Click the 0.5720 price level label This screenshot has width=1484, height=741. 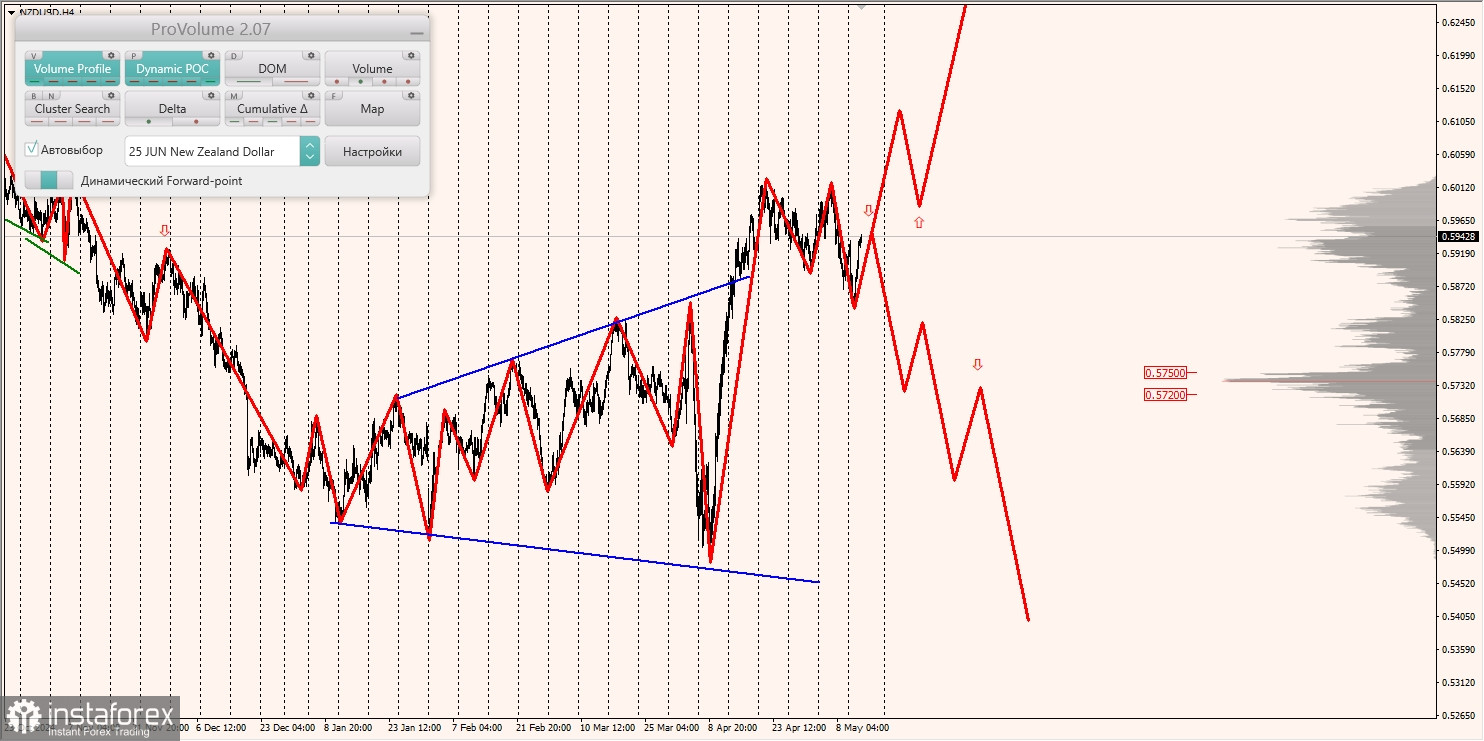pyautogui.click(x=1166, y=394)
